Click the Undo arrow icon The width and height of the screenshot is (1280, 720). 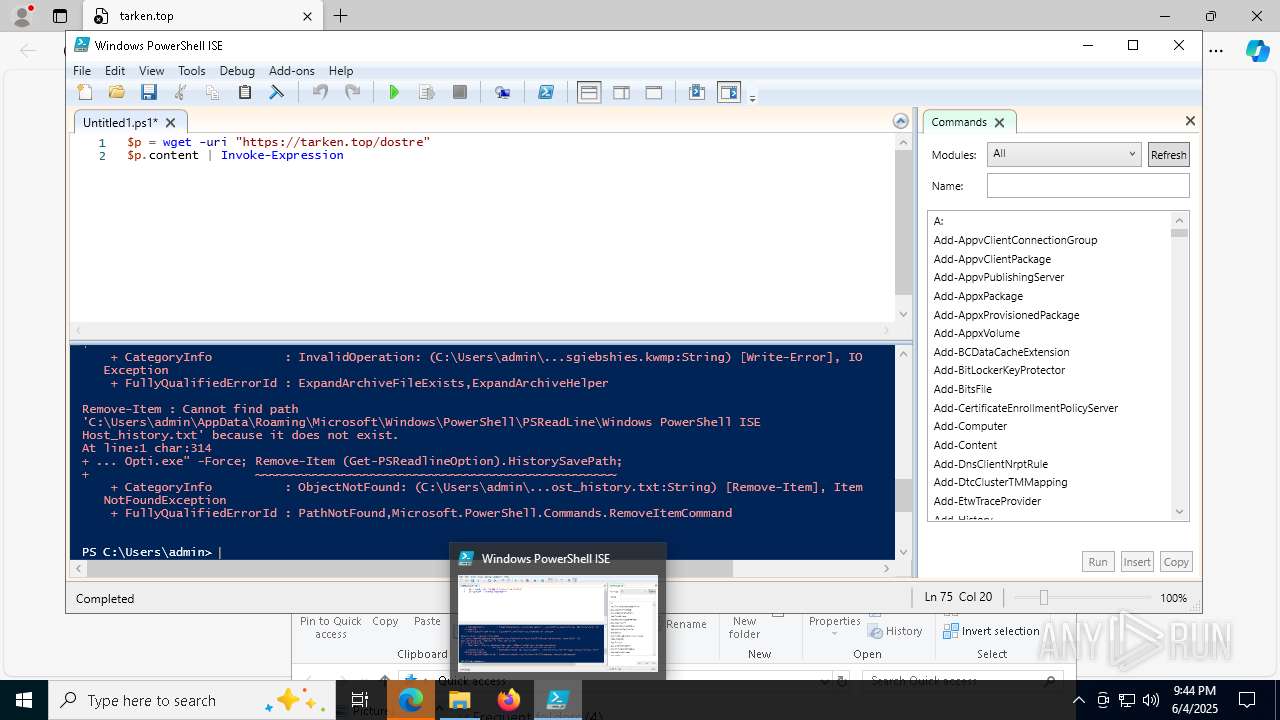[320, 92]
